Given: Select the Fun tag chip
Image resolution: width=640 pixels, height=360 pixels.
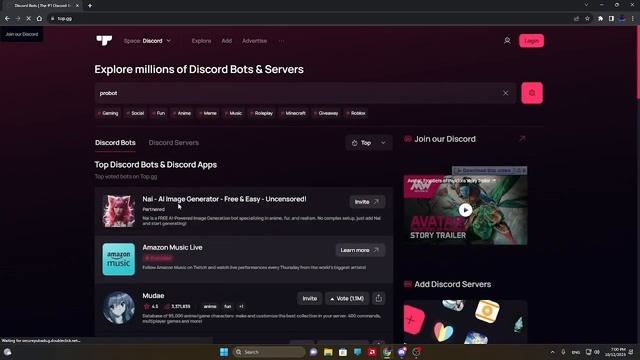Looking at the screenshot, I should (159, 113).
